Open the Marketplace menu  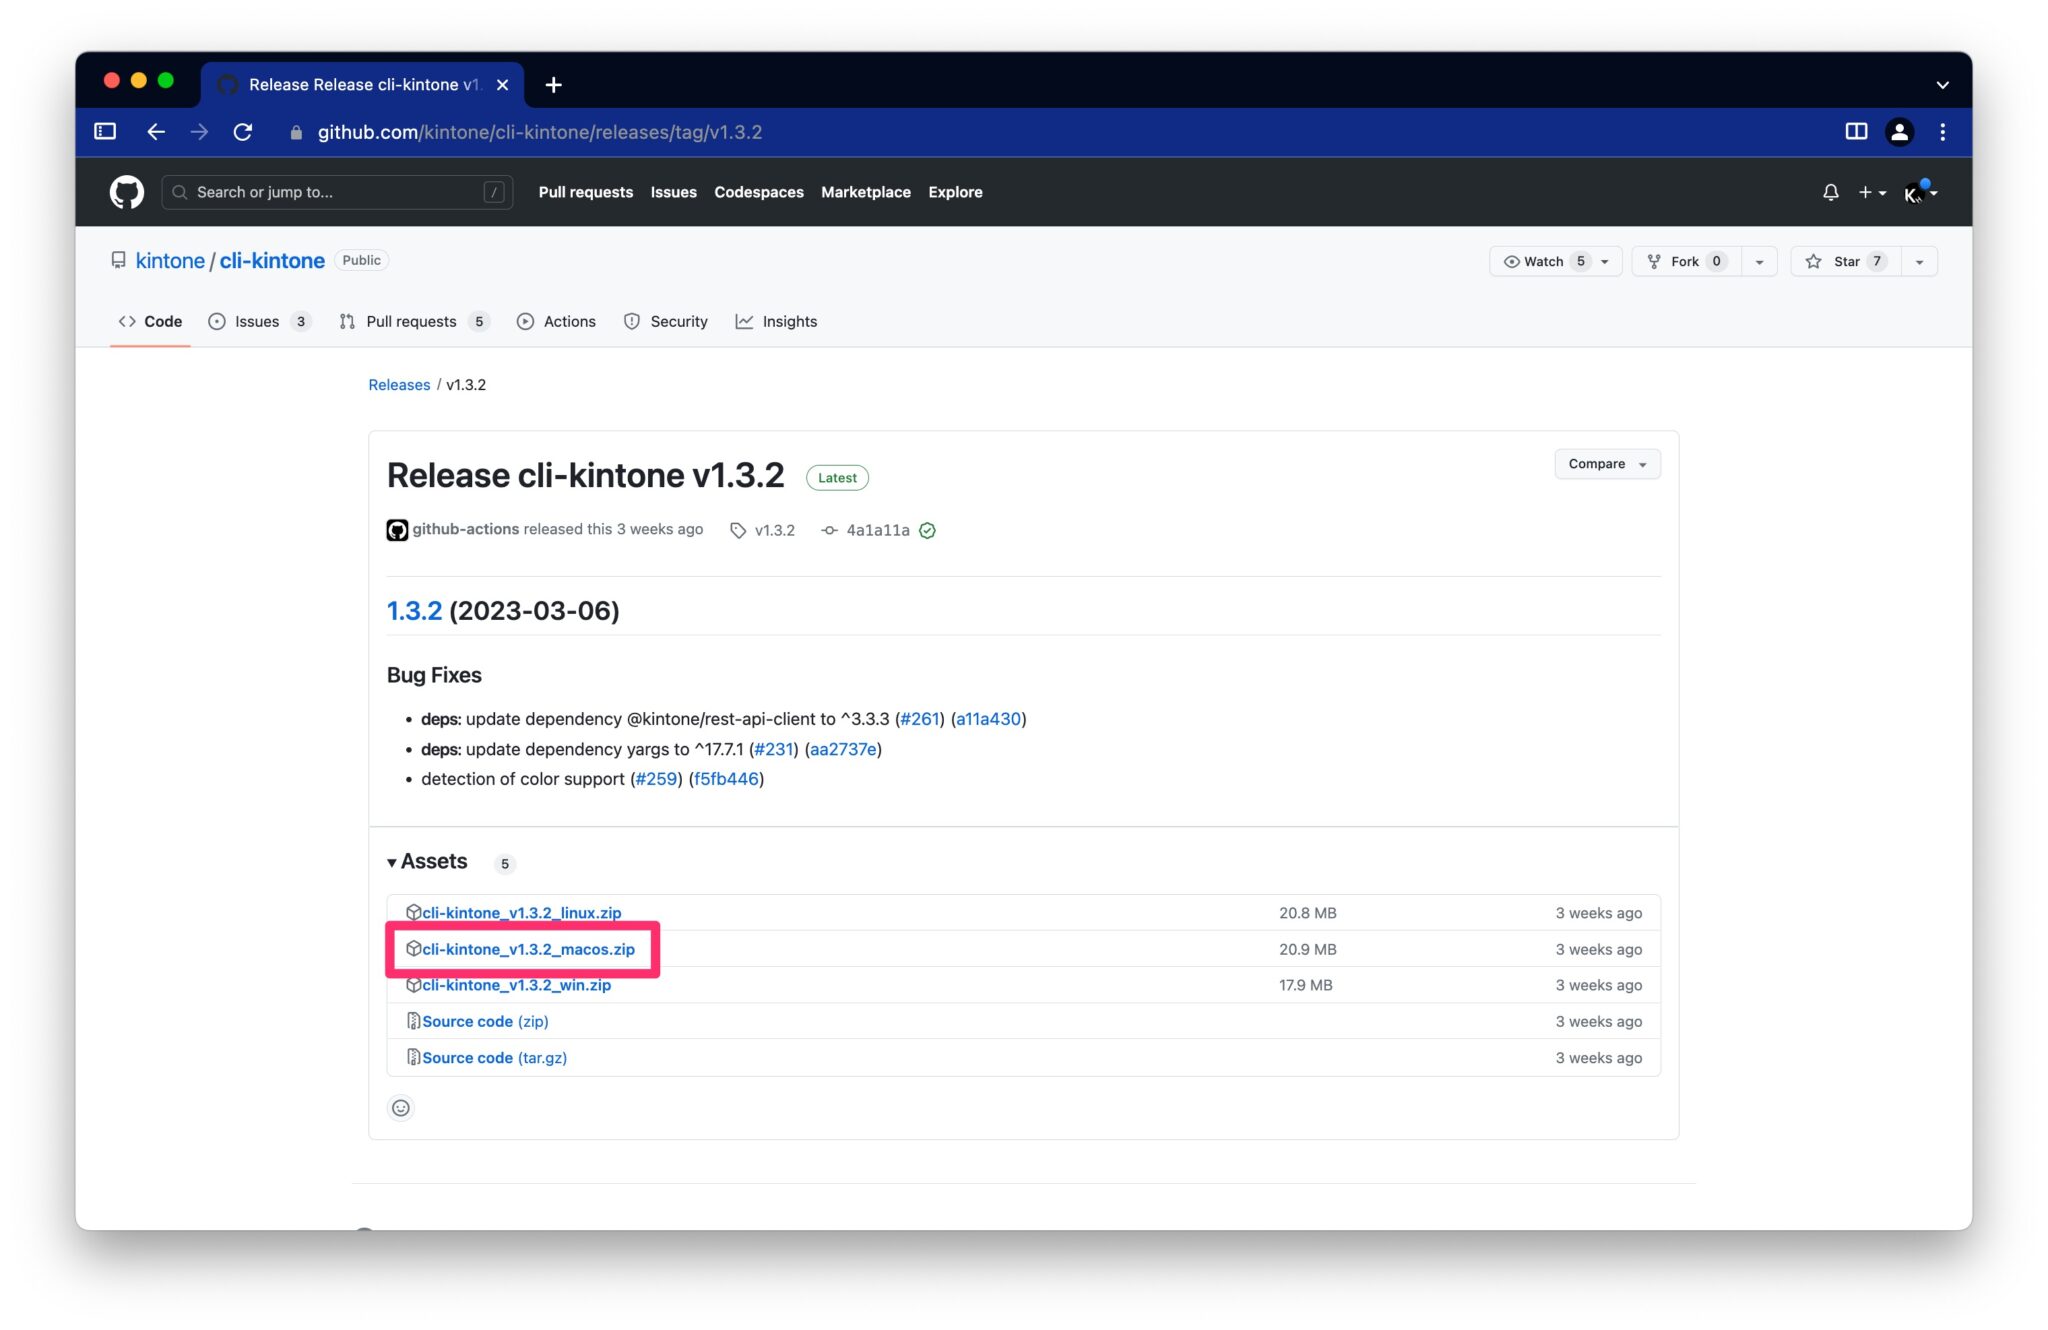click(866, 192)
